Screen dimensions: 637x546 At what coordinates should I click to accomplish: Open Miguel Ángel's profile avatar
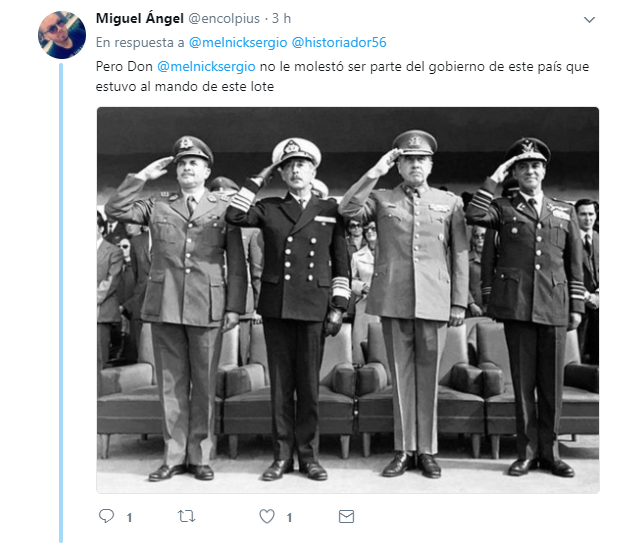[62, 35]
